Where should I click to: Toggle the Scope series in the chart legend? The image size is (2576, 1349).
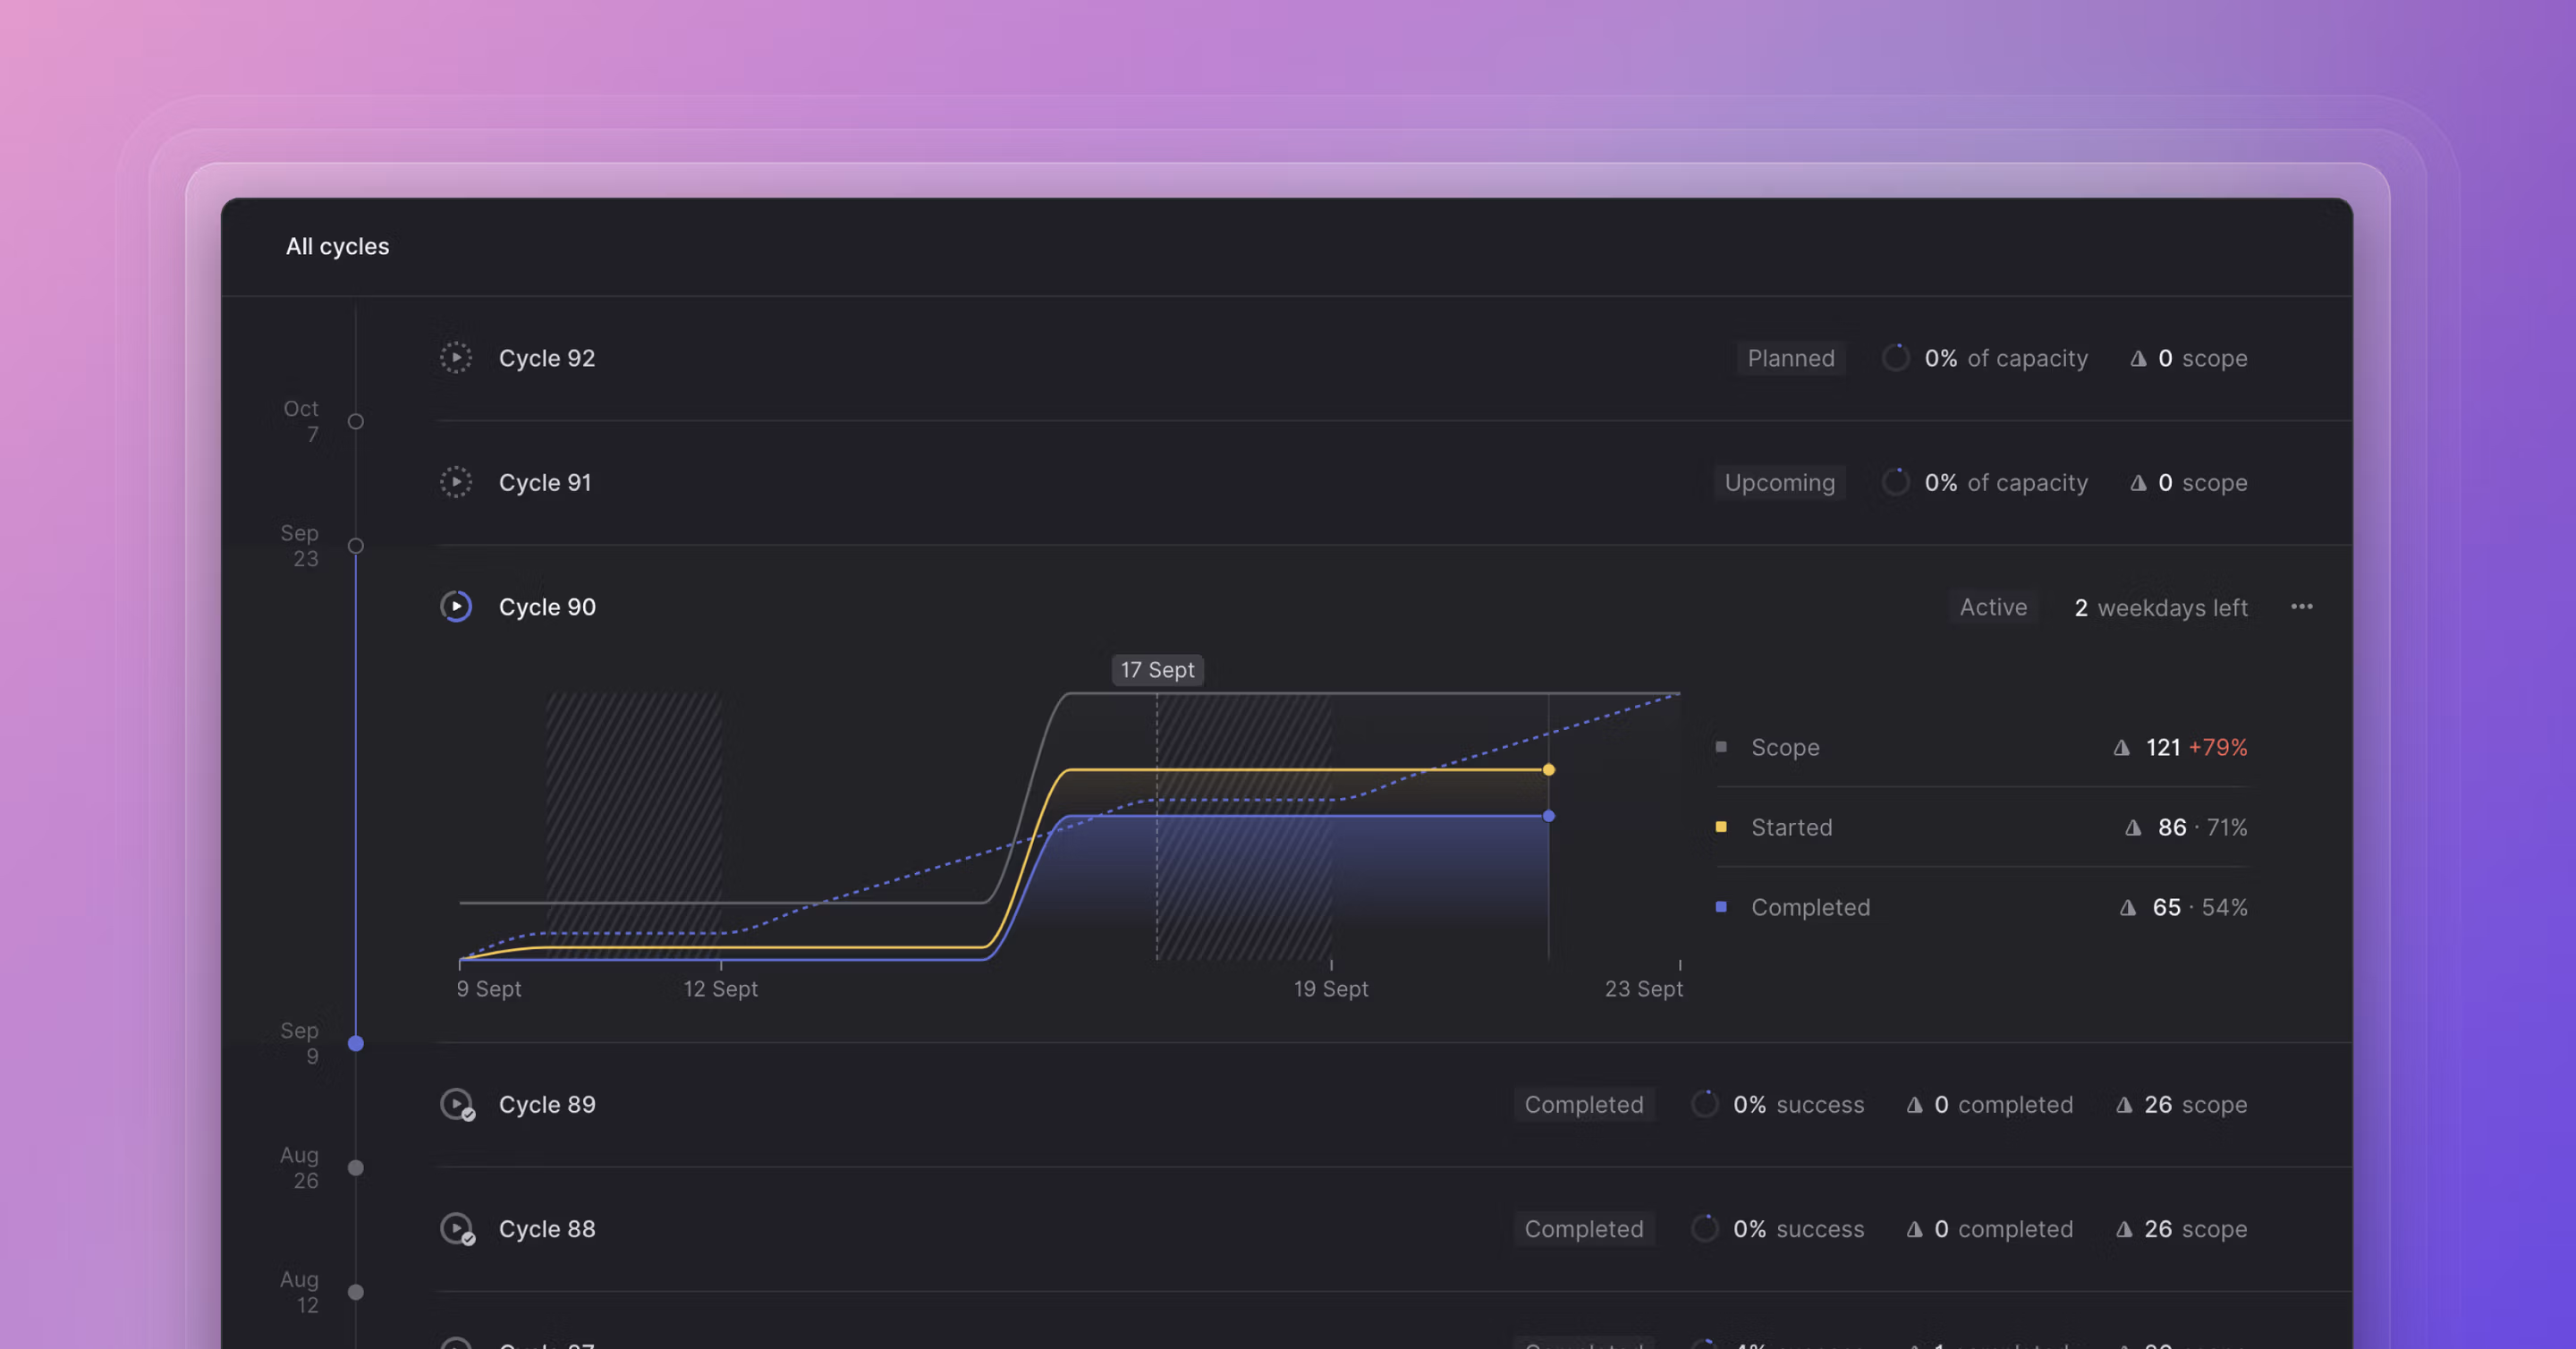(1786, 747)
